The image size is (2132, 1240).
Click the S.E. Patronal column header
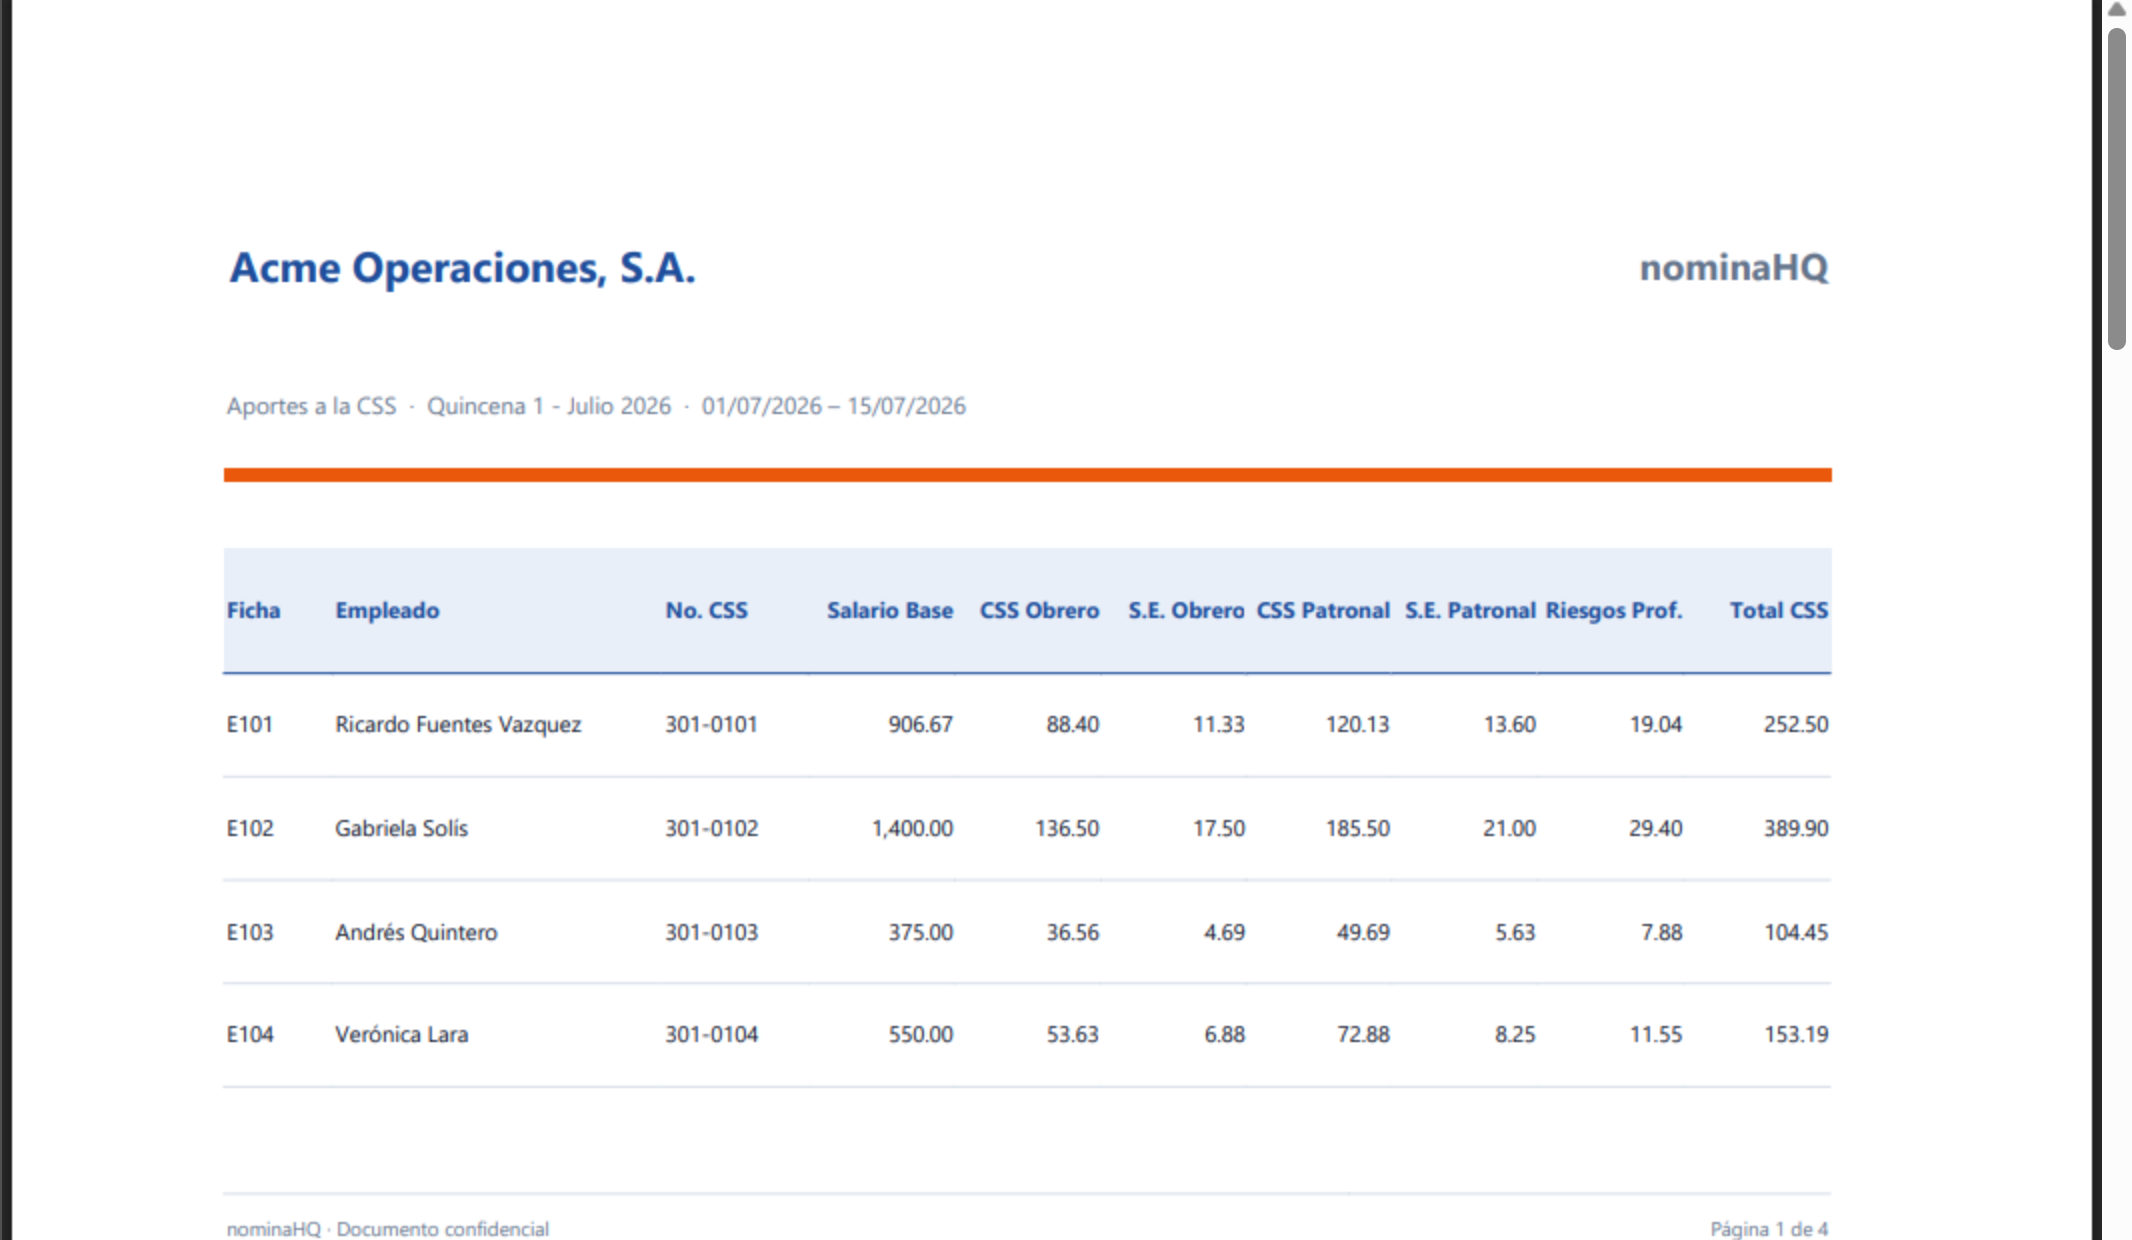(x=1470, y=610)
